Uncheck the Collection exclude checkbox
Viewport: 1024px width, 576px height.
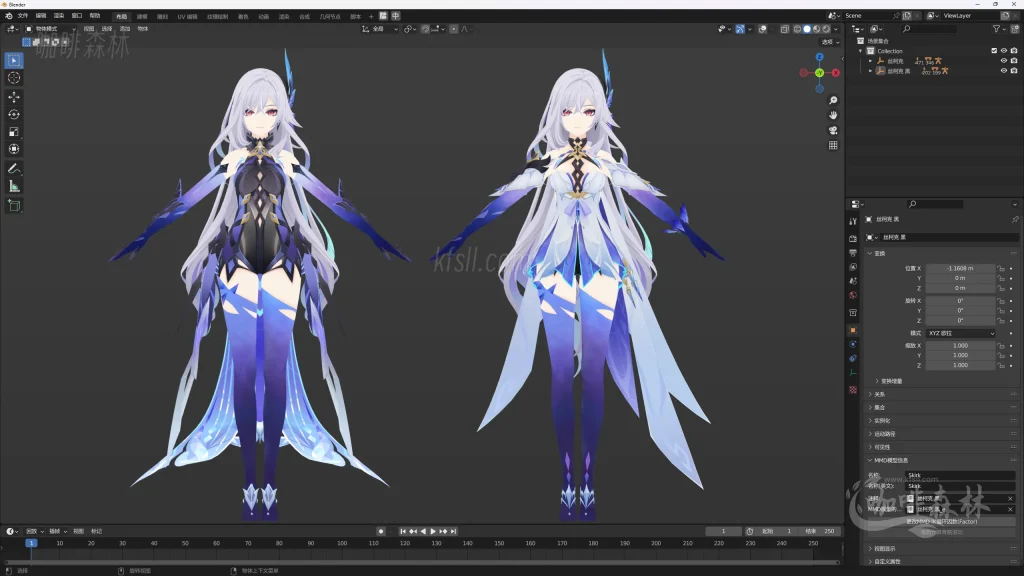pos(994,51)
